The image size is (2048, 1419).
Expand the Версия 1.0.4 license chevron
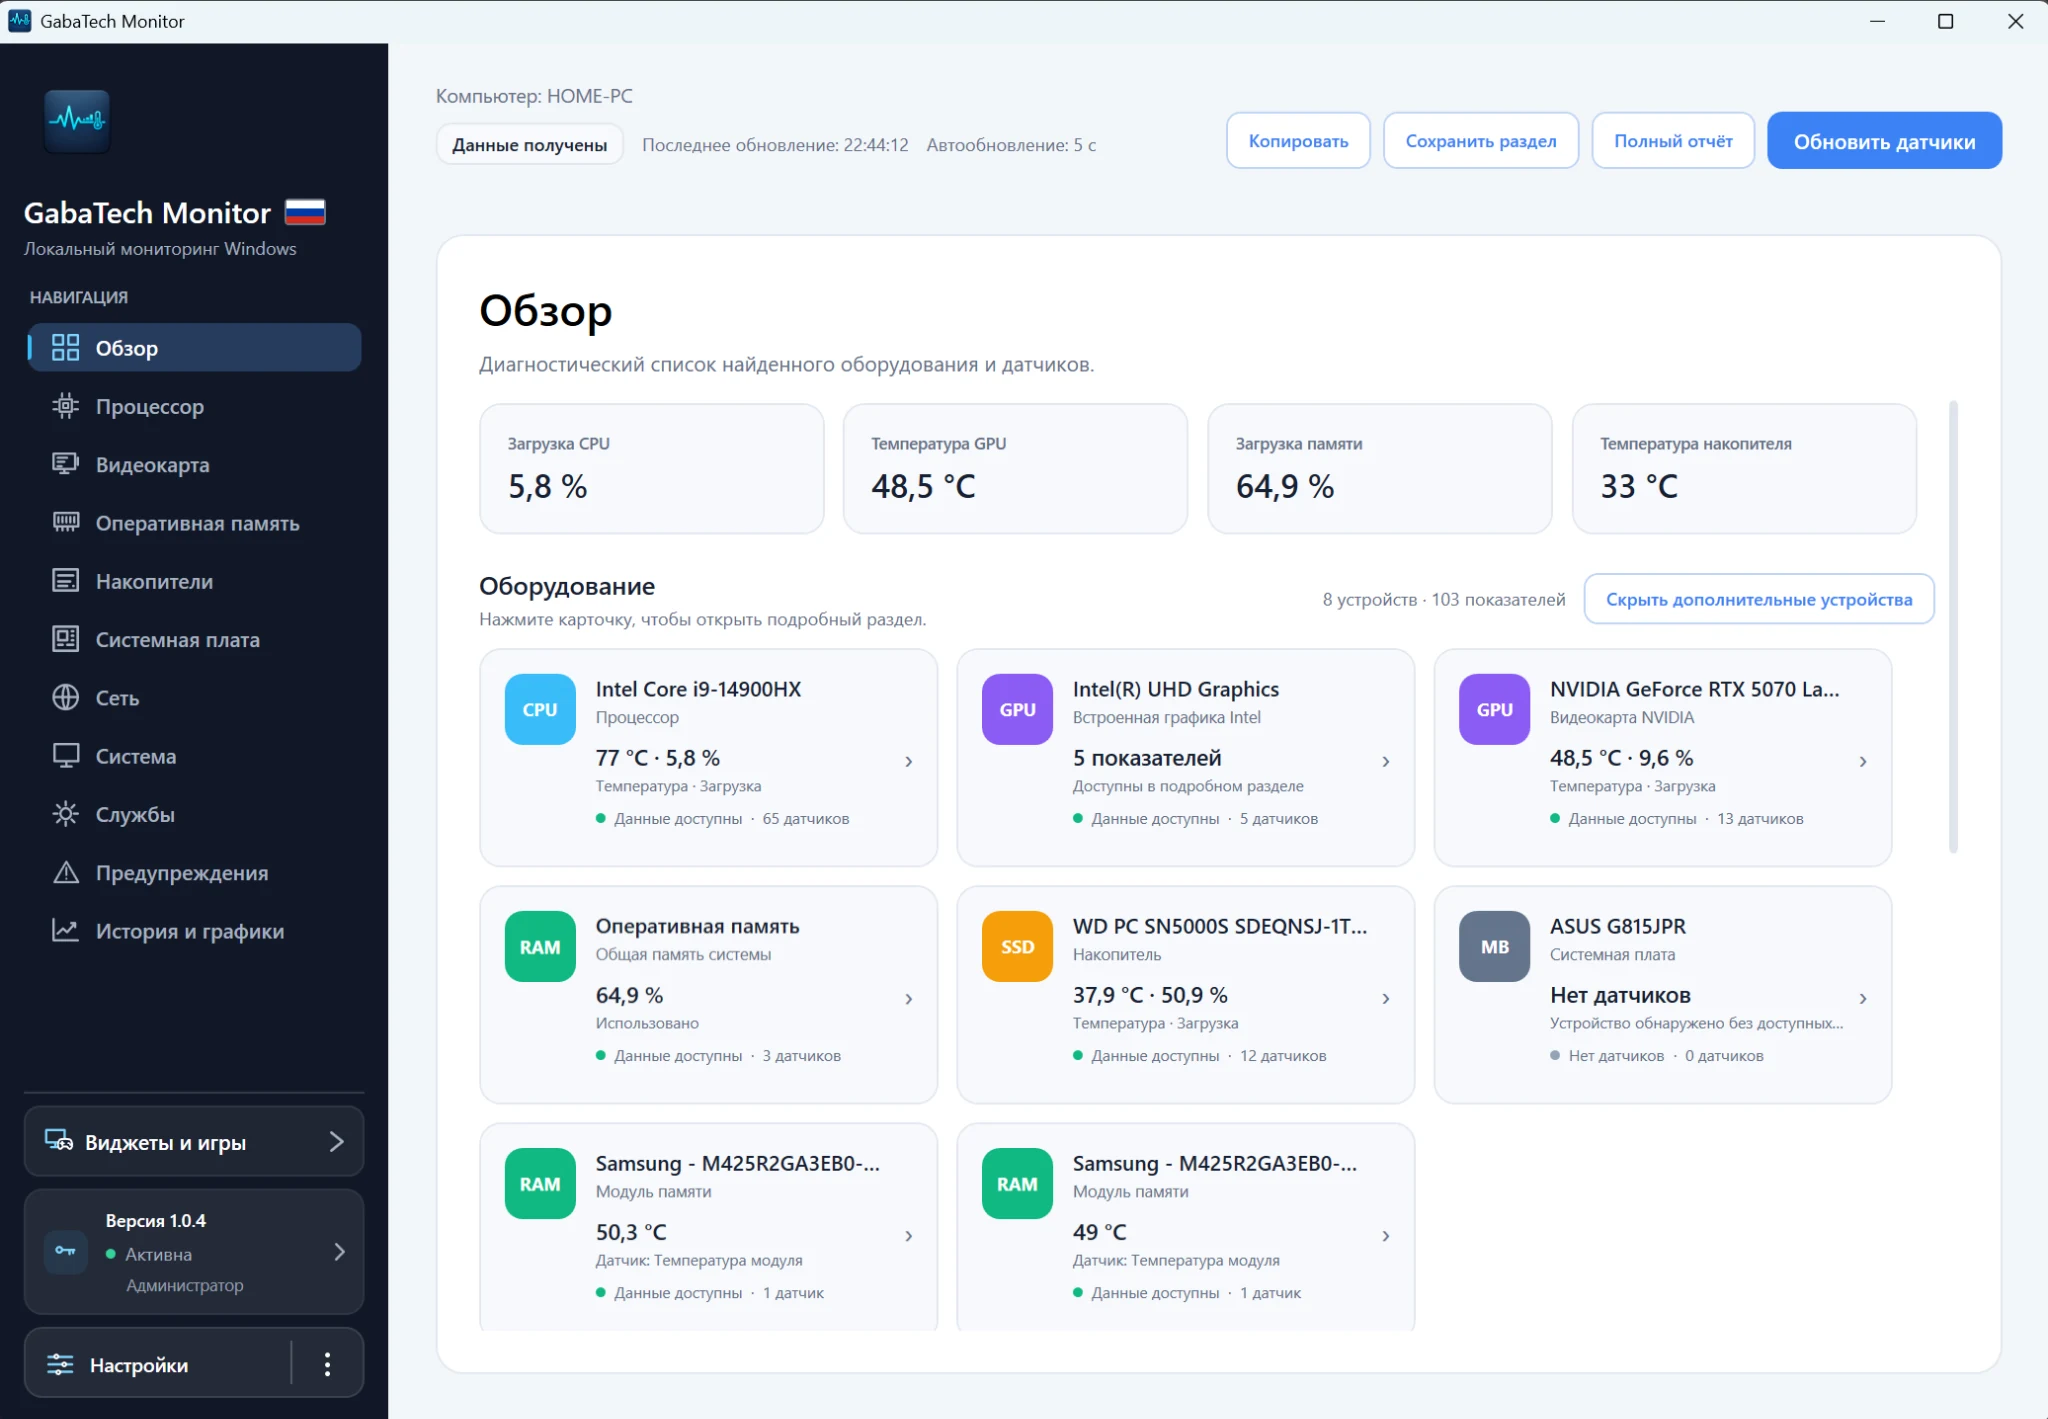[x=340, y=1252]
